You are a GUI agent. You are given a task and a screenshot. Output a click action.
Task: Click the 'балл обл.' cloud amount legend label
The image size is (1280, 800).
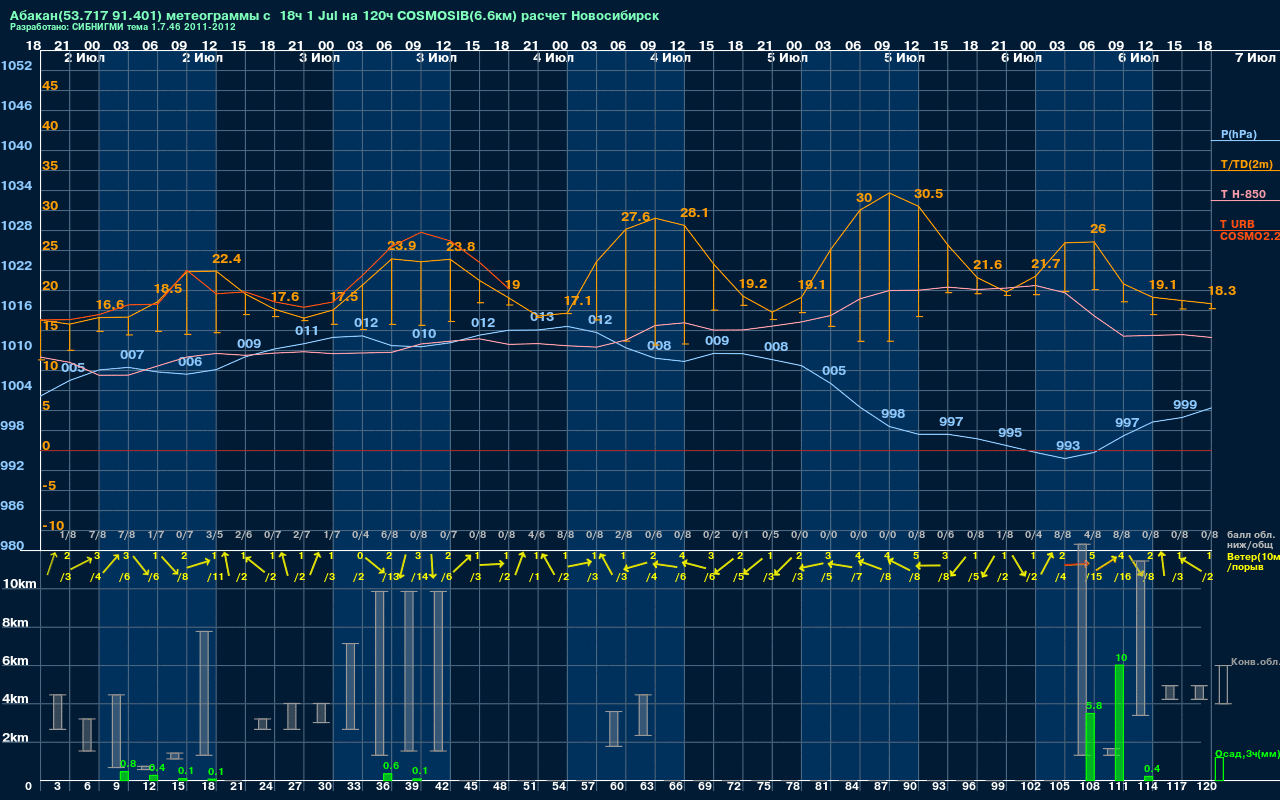tap(1252, 534)
